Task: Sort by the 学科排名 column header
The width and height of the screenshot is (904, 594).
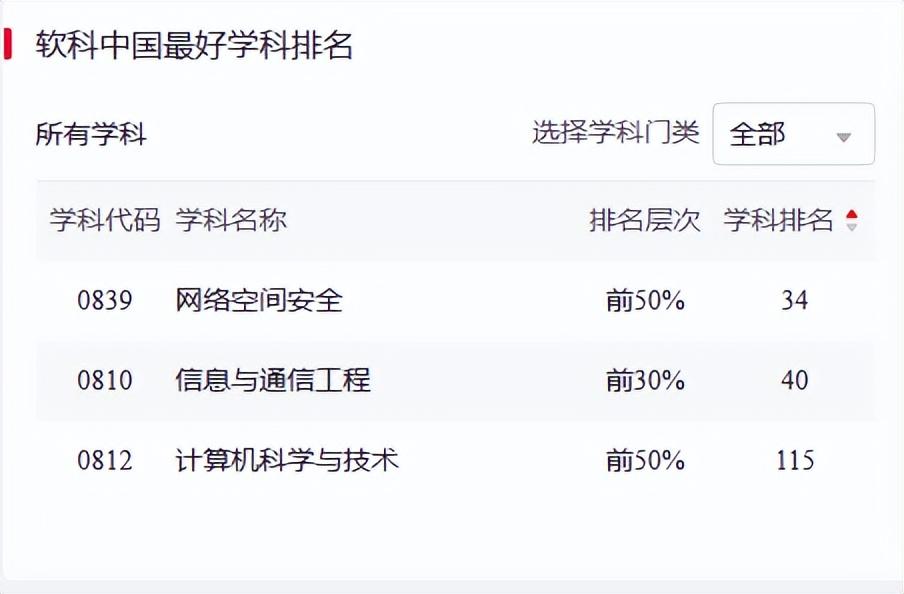Action: 778,221
